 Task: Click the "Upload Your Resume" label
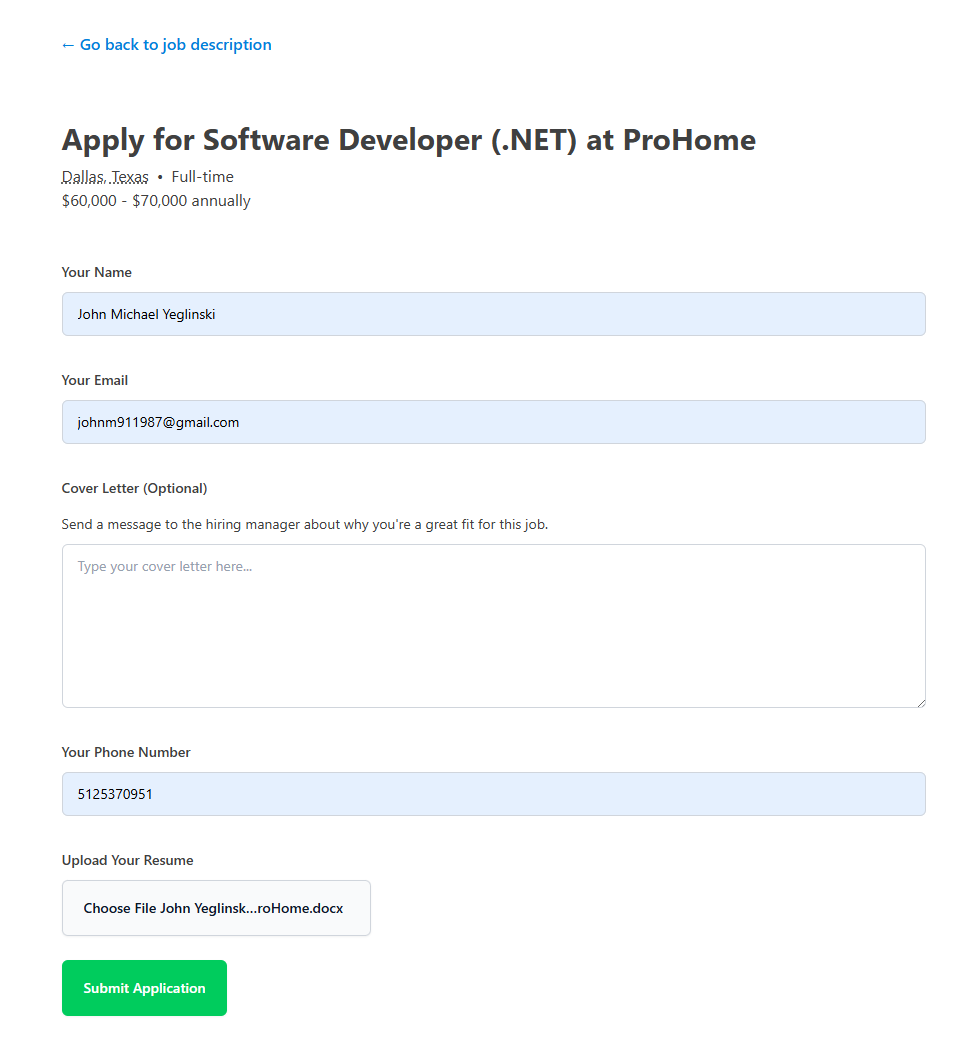tap(127, 860)
